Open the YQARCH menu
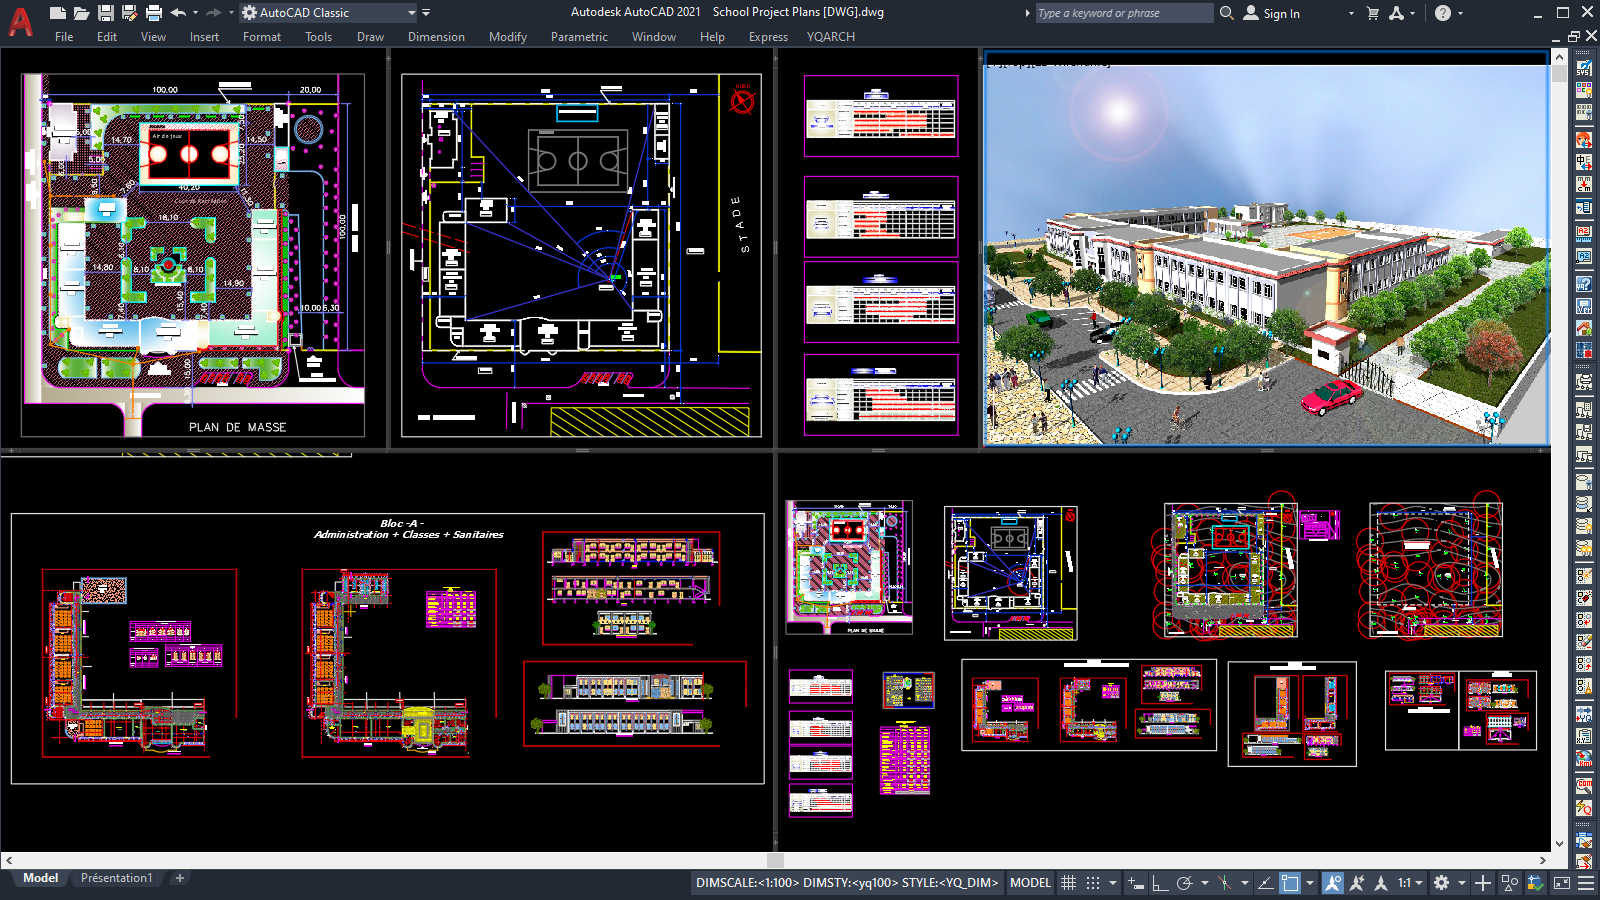This screenshot has height=900, width=1600. [830, 37]
